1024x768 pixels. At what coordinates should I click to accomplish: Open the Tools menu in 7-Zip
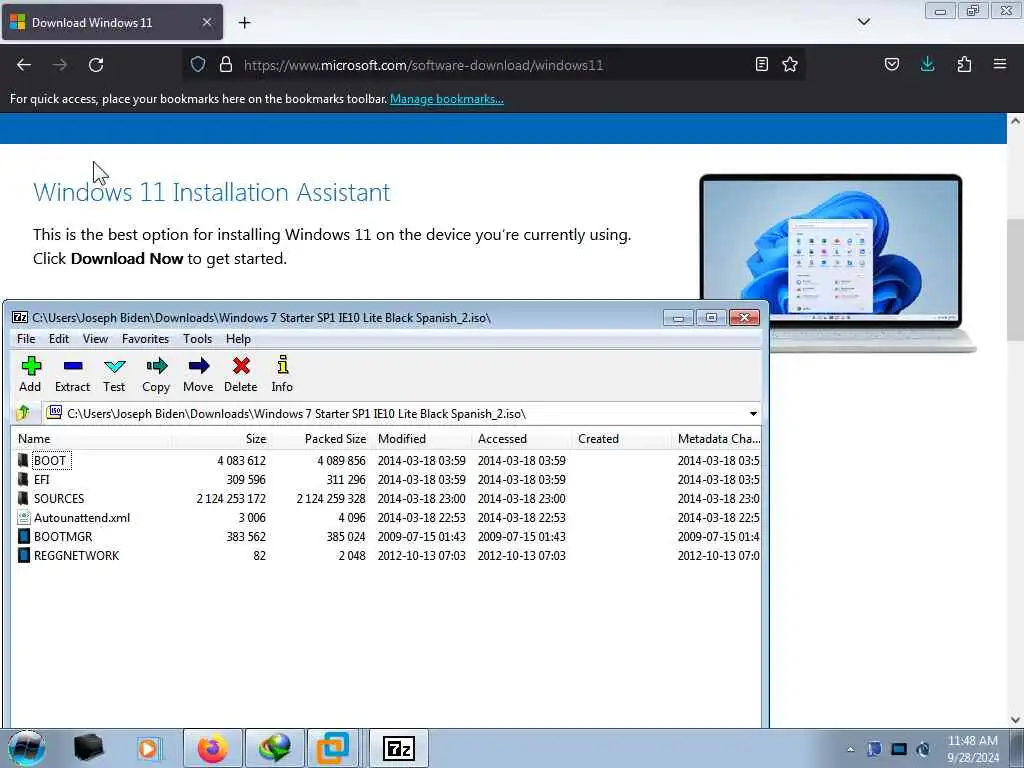[x=197, y=338]
